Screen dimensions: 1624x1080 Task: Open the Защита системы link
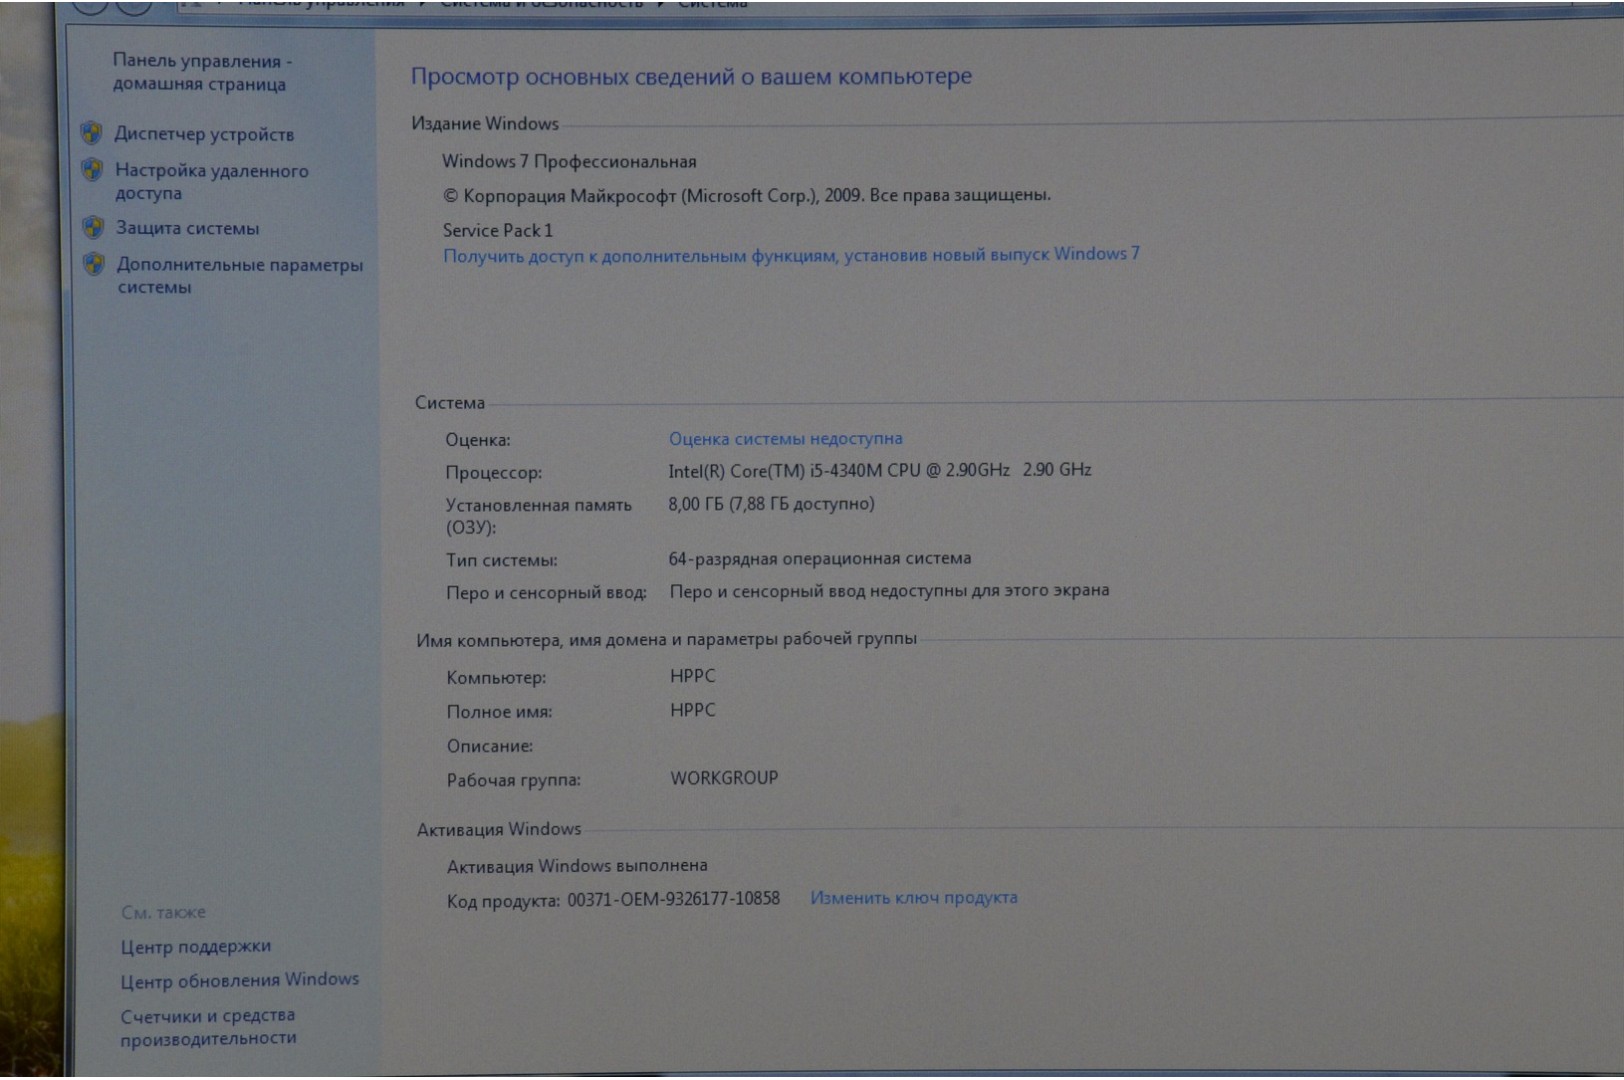(x=187, y=228)
